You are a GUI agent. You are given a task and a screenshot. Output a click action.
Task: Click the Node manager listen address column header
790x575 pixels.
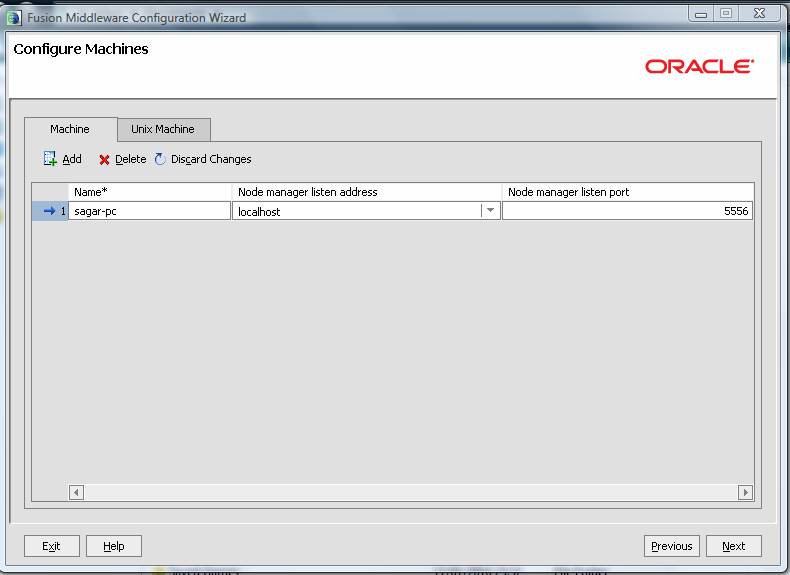(x=366, y=192)
